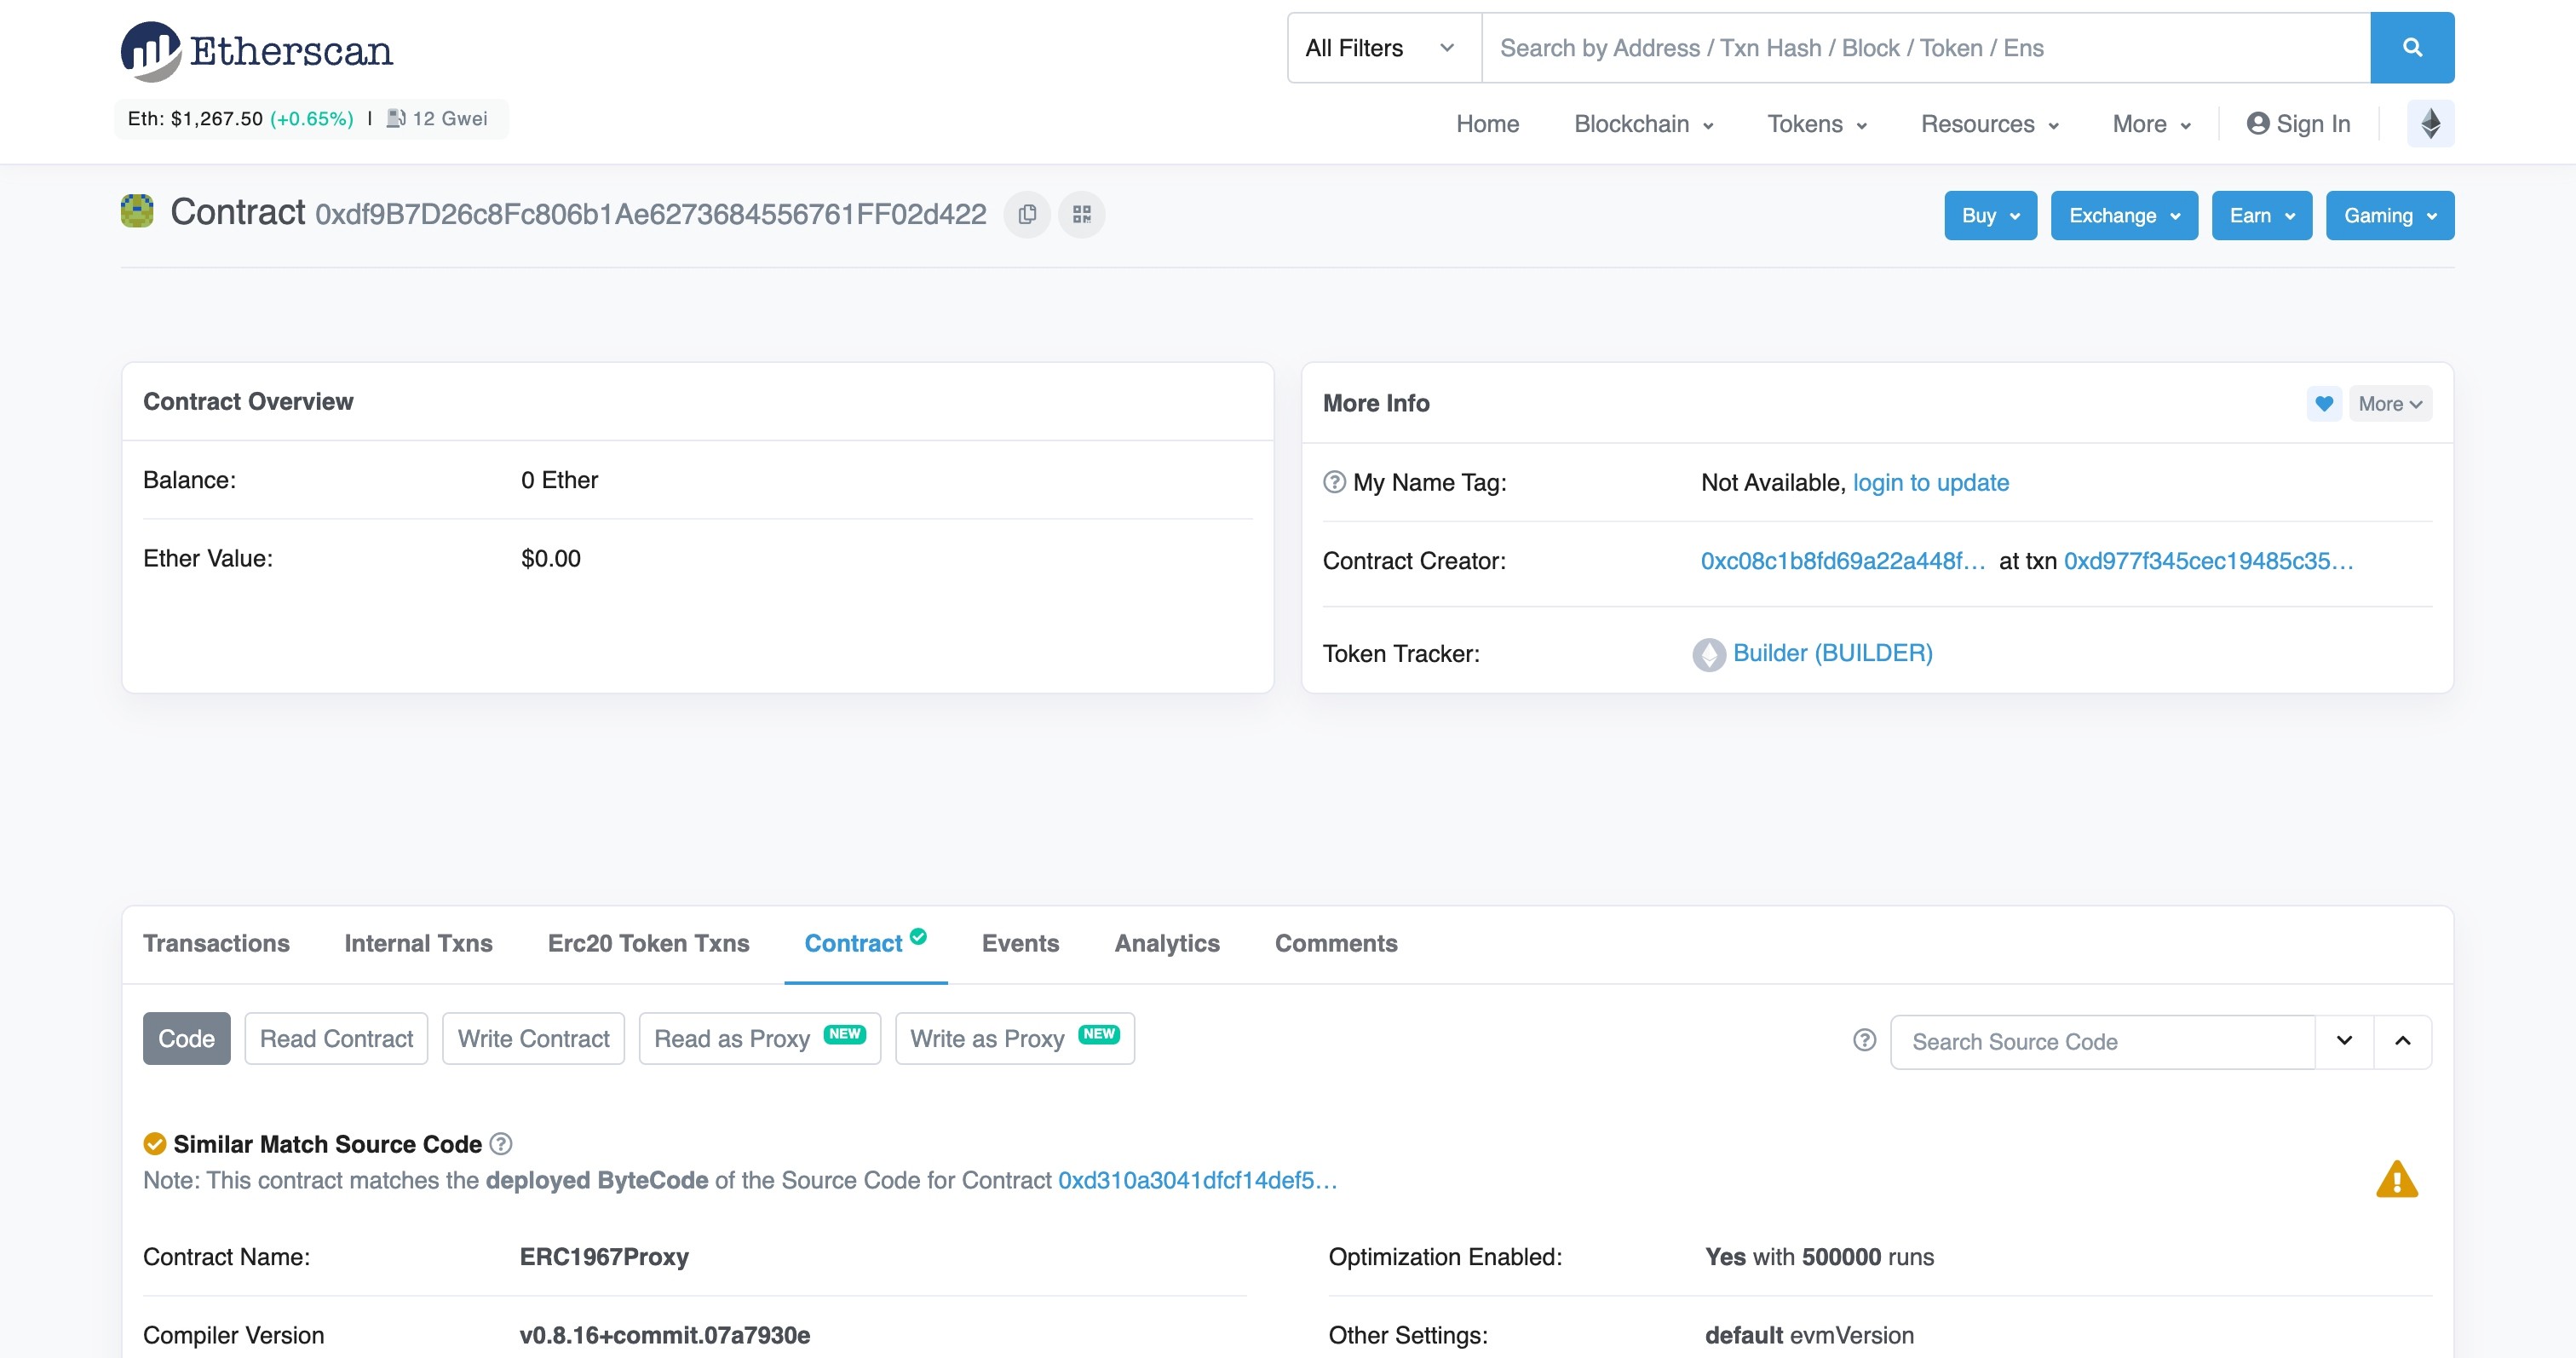
Task: Jump to previous source code search match
Action: (2402, 1041)
